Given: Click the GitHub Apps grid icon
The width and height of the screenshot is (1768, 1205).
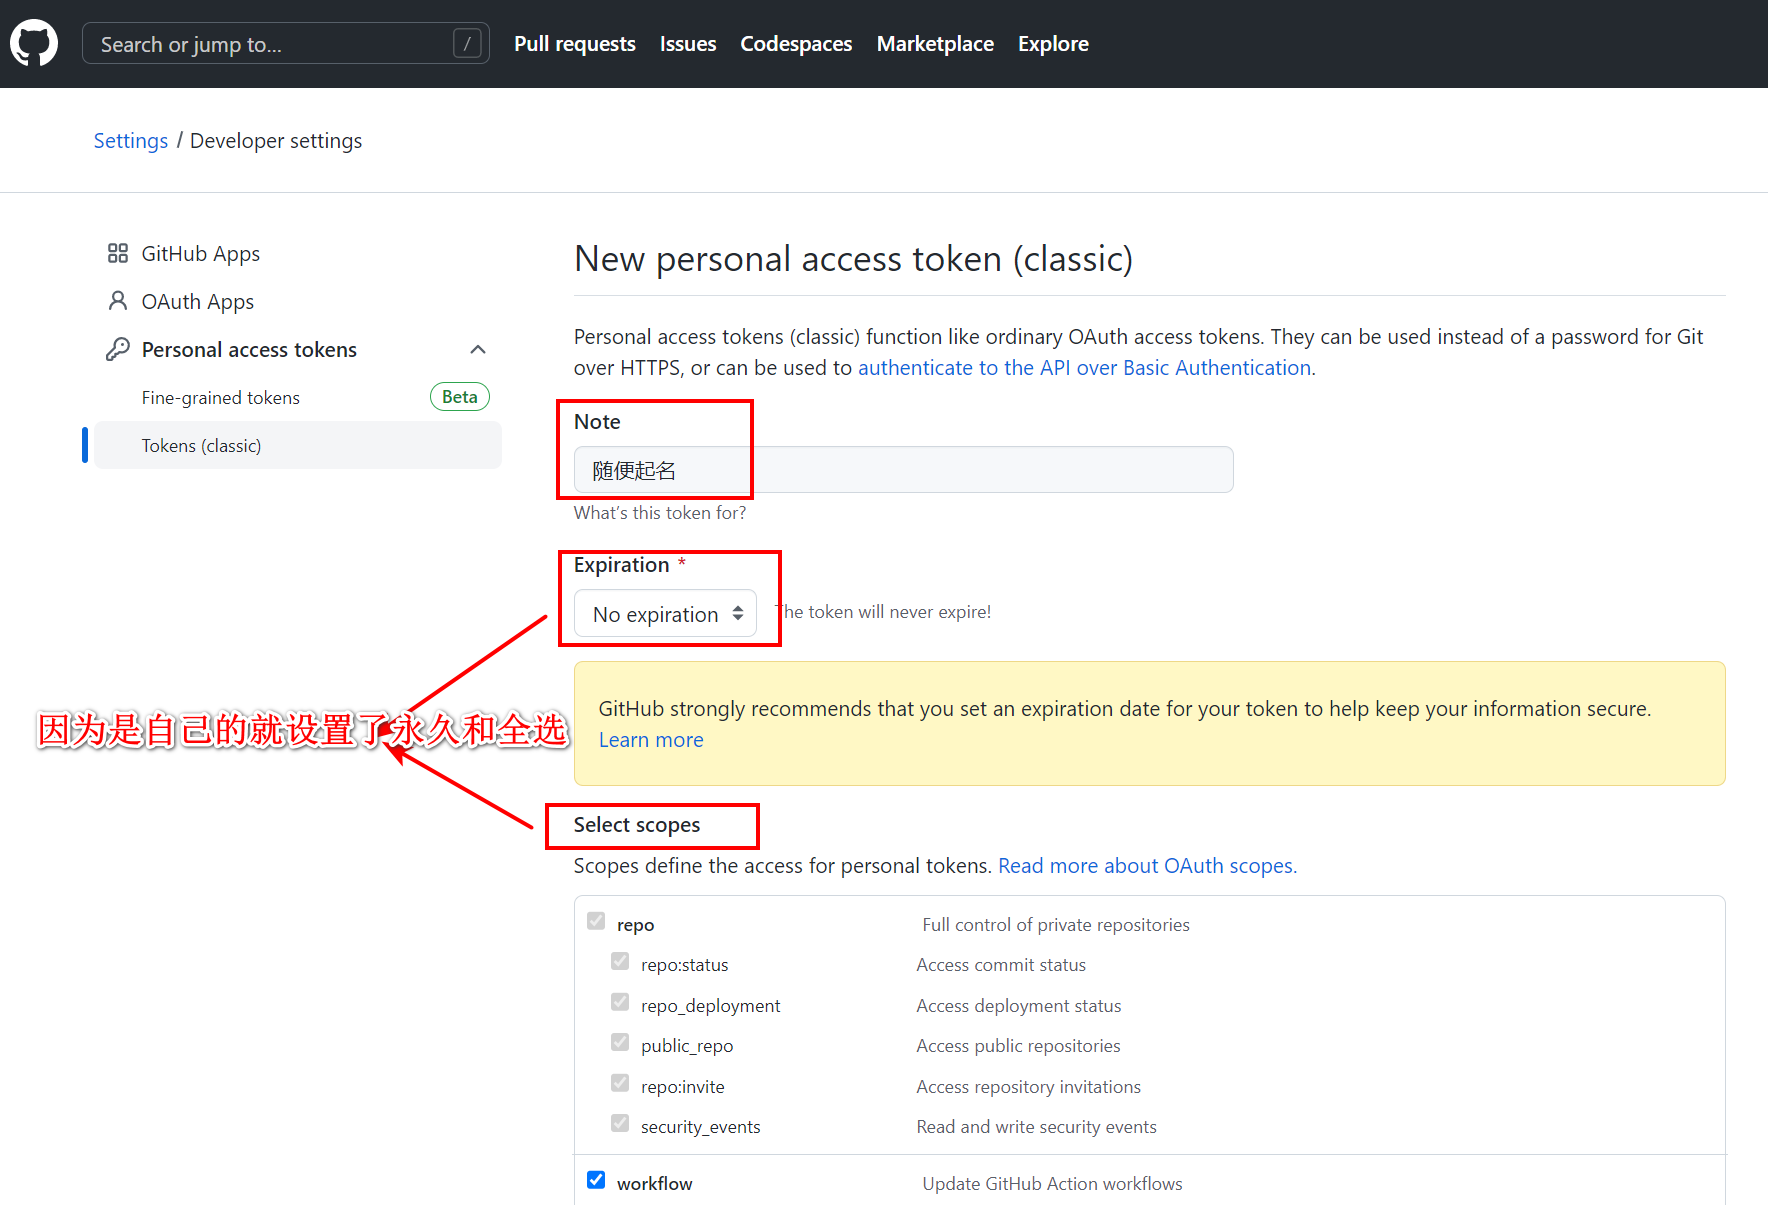Looking at the screenshot, I should pyautogui.click(x=118, y=253).
